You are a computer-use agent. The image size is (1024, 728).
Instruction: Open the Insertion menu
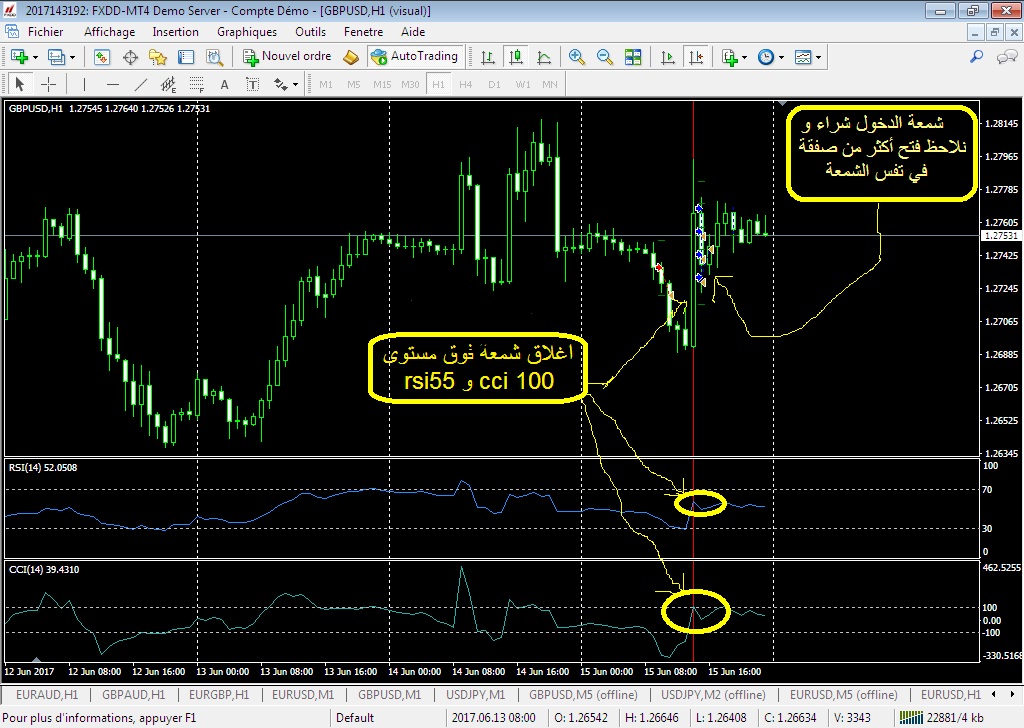pyautogui.click(x=175, y=32)
